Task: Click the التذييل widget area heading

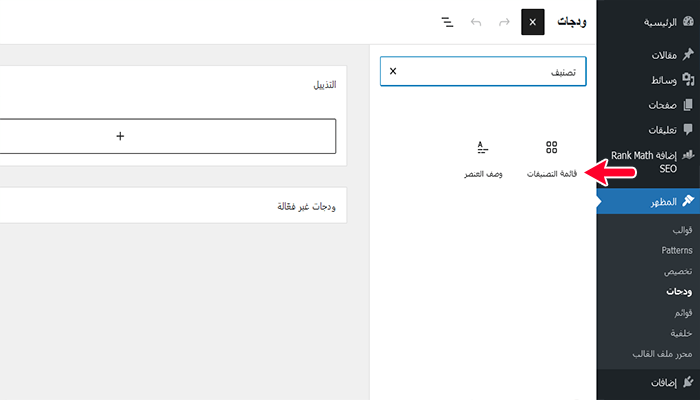Action: pos(325,85)
